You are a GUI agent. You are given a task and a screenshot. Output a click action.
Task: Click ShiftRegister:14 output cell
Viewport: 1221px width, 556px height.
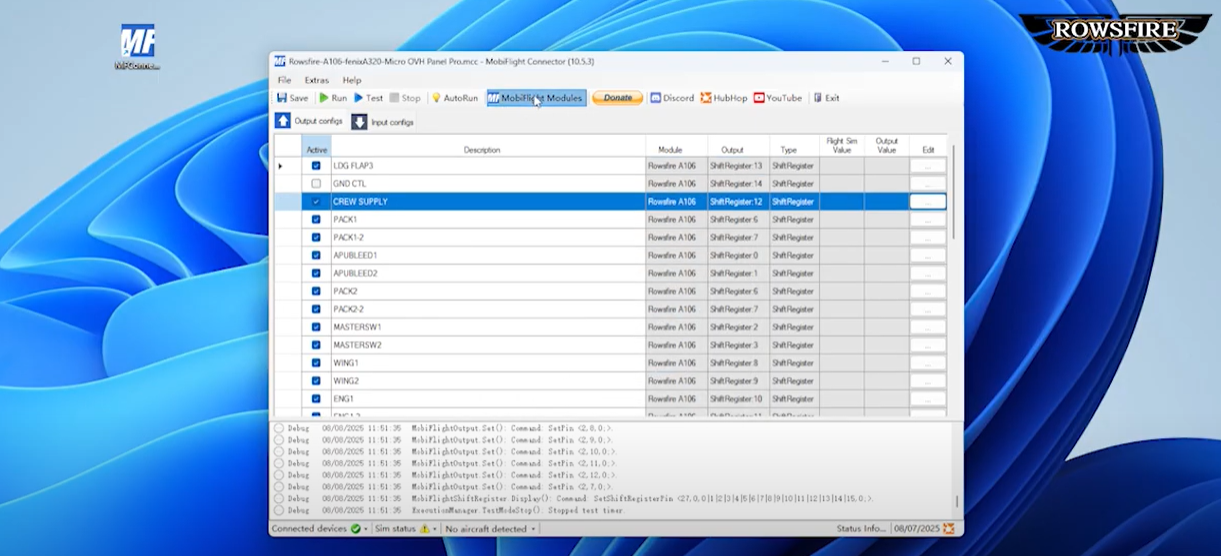(738, 184)
